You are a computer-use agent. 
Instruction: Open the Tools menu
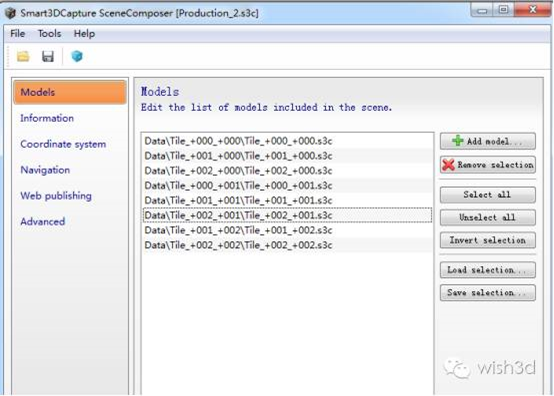(x=49, y=34)
